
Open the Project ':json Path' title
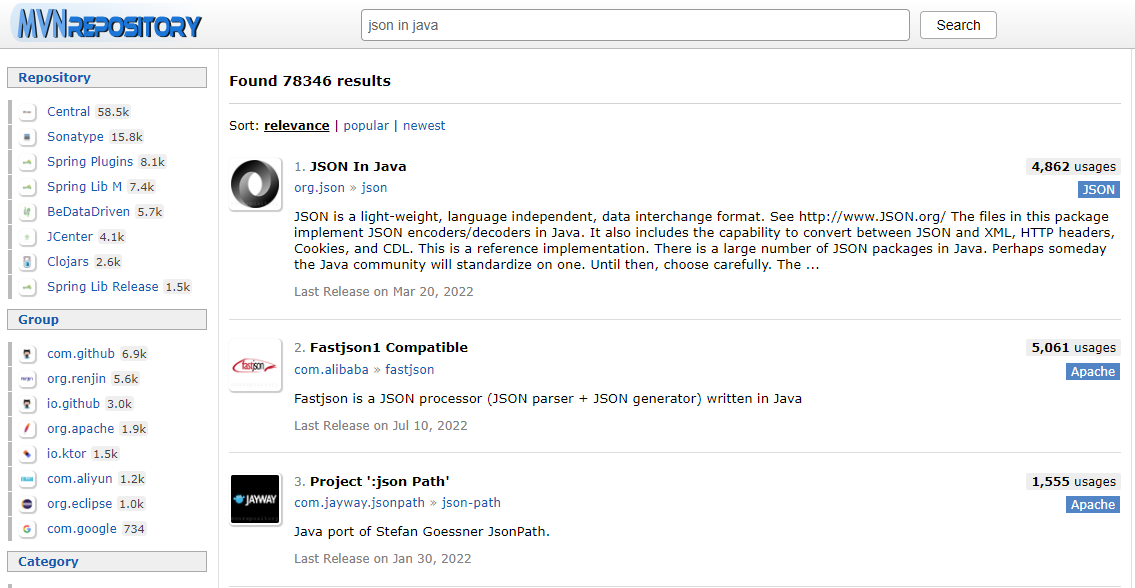380,482
